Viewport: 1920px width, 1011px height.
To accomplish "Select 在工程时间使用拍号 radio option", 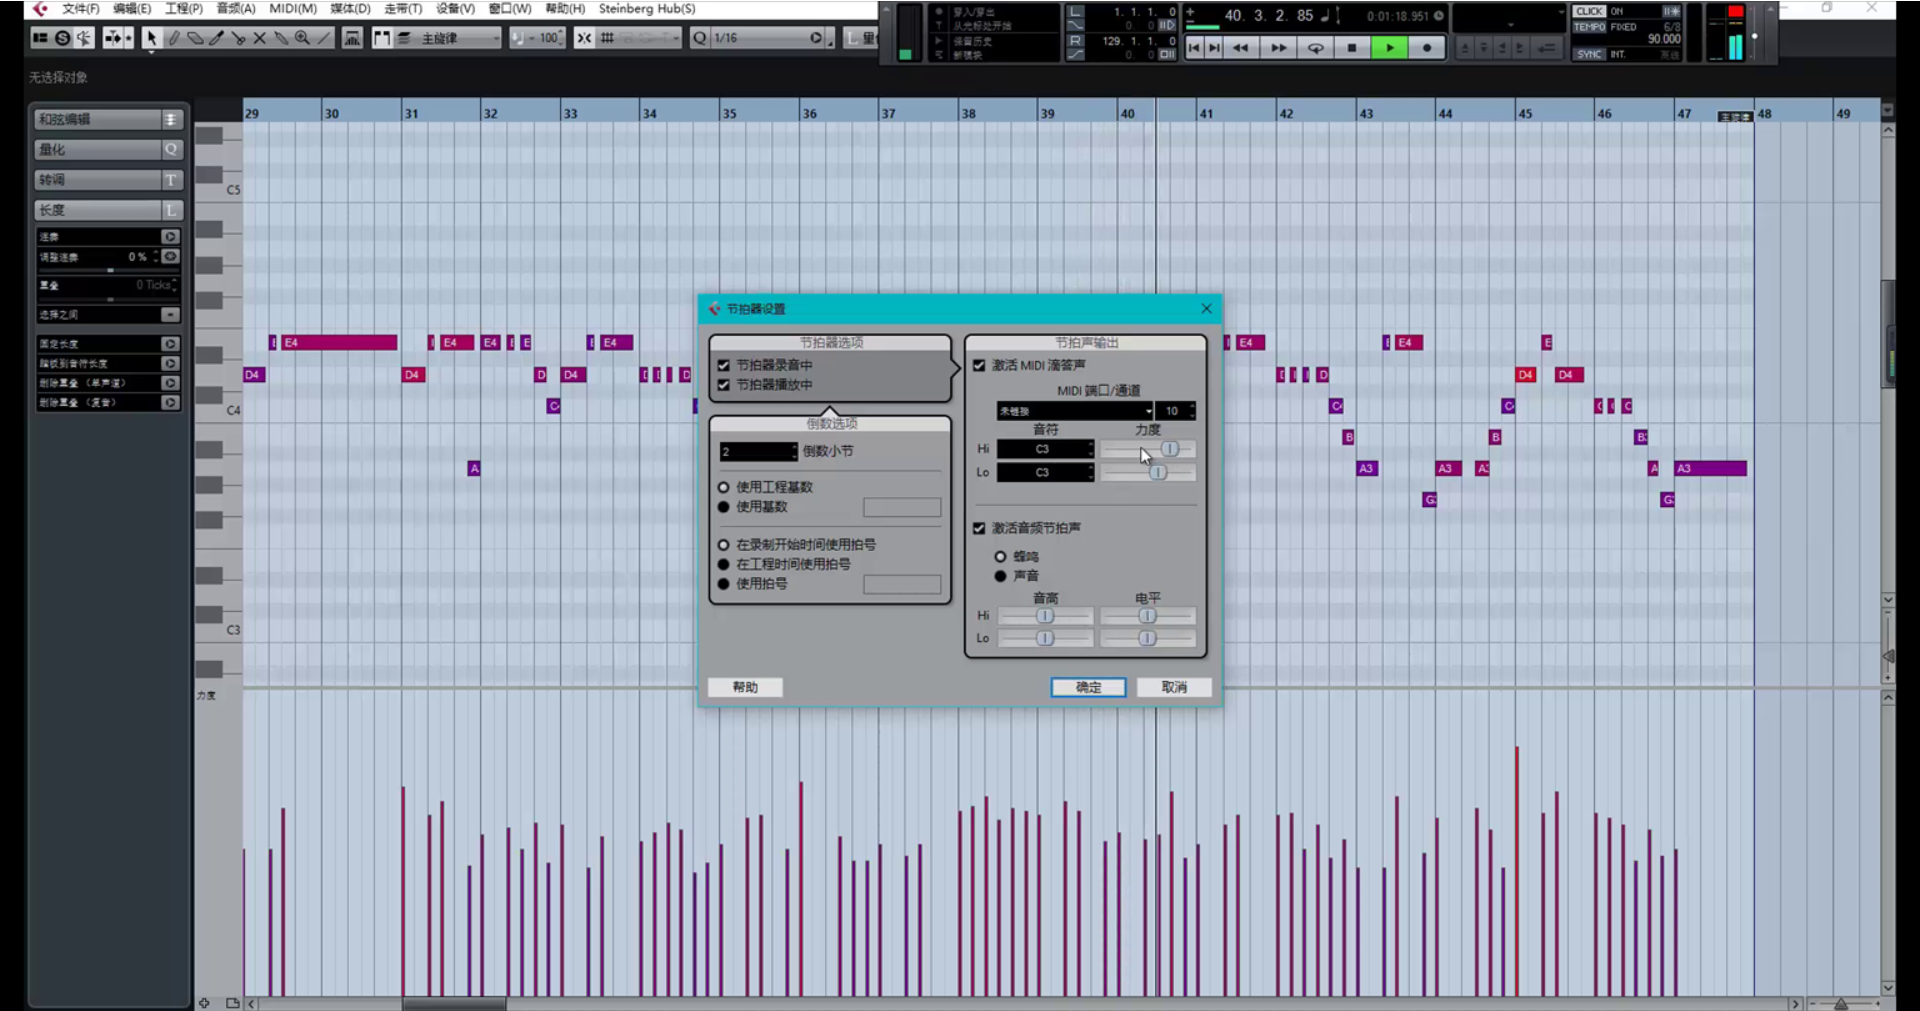I will 723,564.
